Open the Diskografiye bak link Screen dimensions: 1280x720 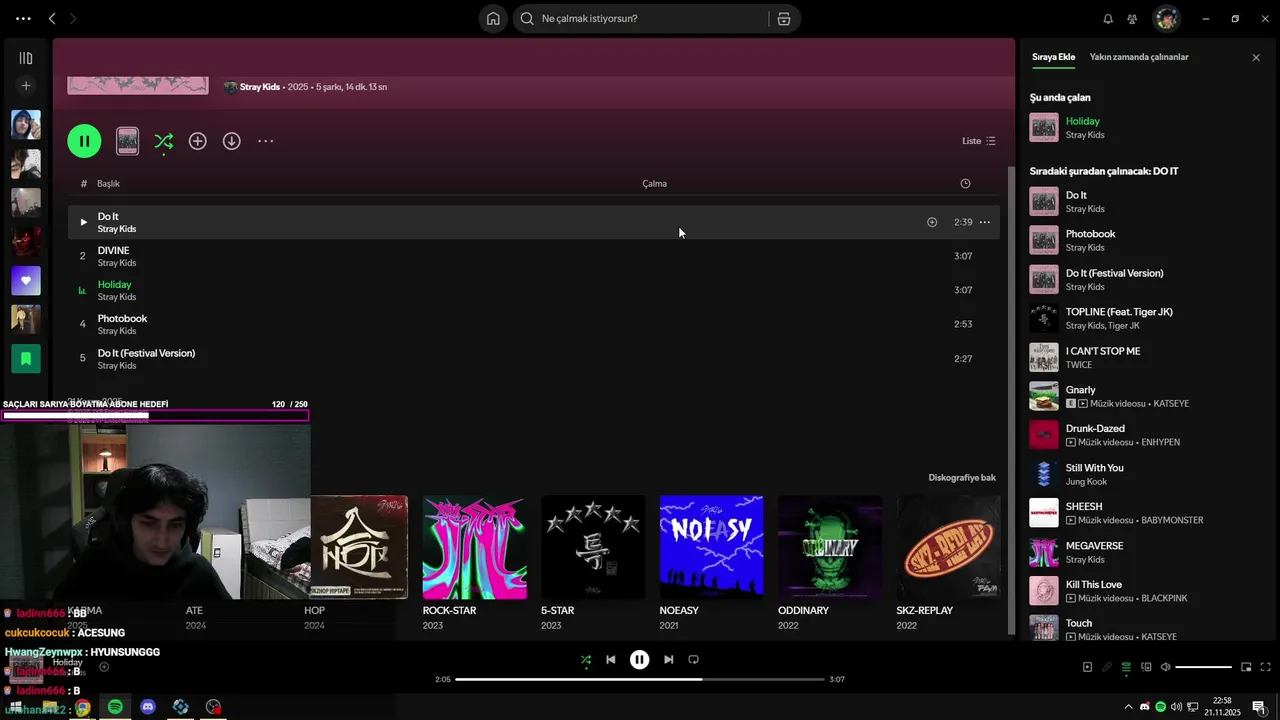962,477
